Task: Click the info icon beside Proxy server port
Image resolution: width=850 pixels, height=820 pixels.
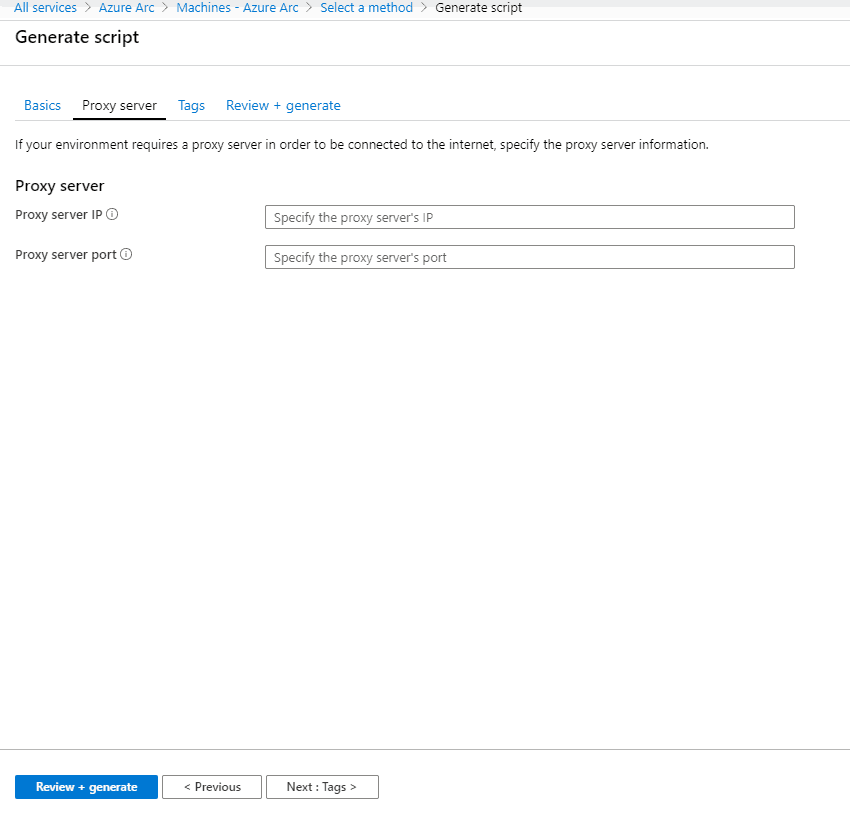Action: pos(126,254)
